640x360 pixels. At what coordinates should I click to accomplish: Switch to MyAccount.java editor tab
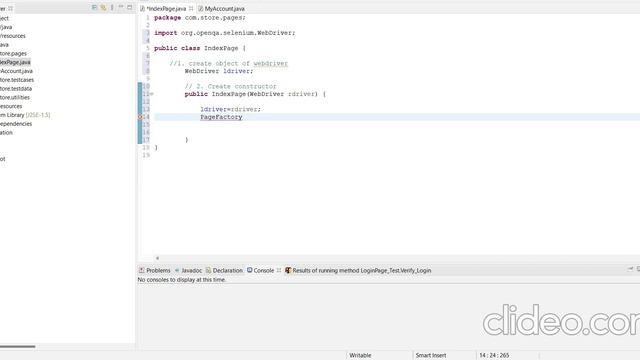pos(225,9)
